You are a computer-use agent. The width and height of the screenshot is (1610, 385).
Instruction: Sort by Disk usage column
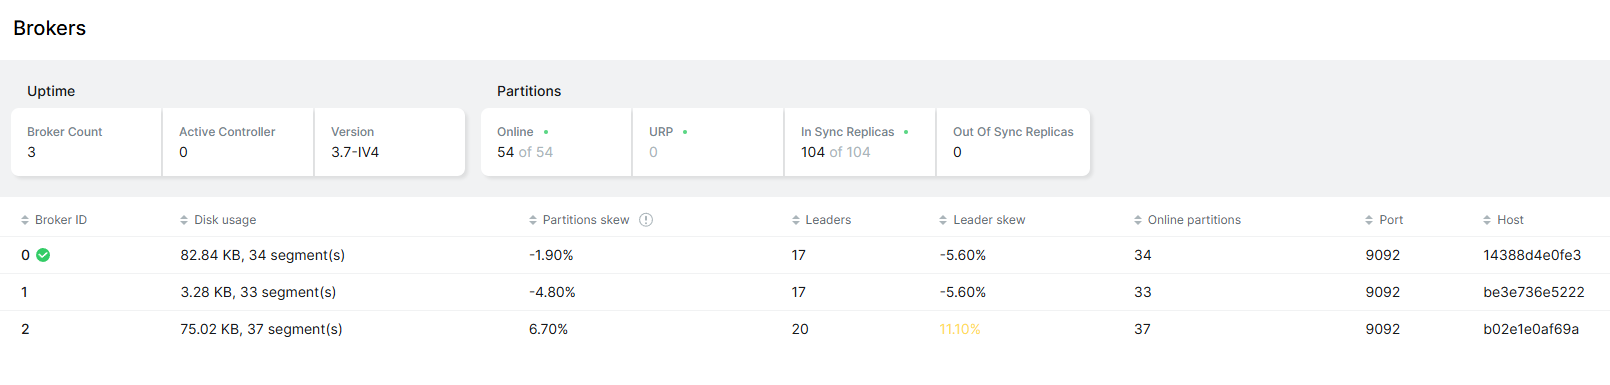point(218,220)
